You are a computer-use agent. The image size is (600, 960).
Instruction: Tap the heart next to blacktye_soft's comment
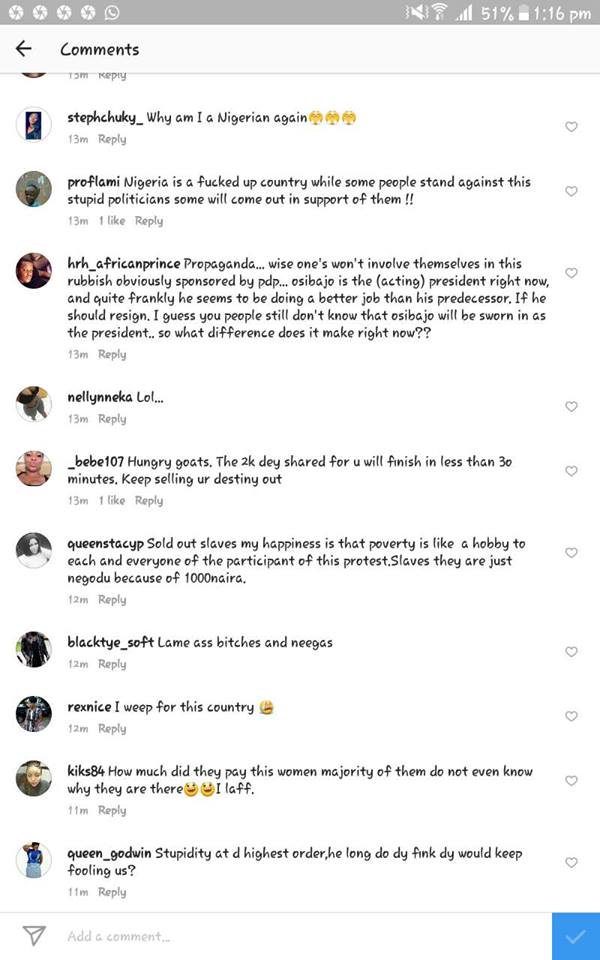point(571,652)
